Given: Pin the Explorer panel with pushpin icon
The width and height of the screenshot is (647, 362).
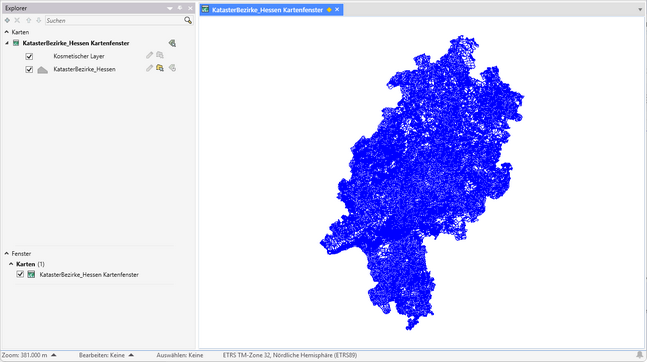Looking at the screenshot, I should click(180, 8).
